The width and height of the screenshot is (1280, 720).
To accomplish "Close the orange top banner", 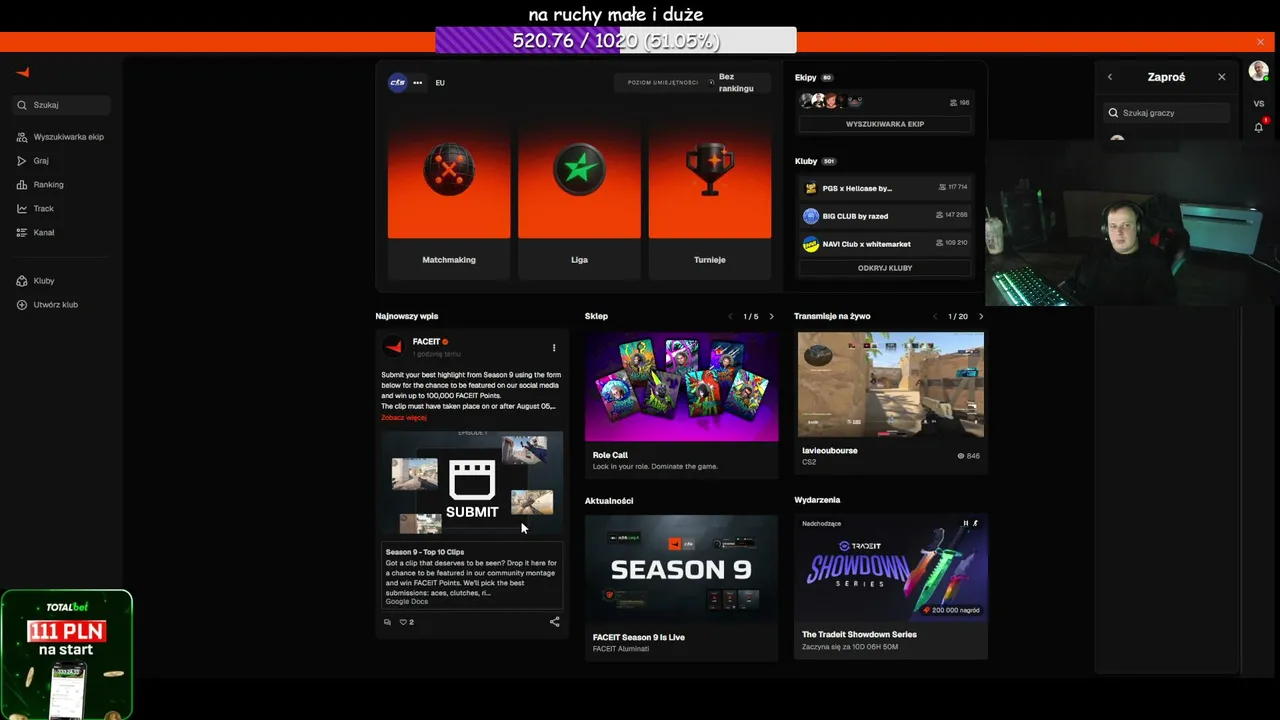I will [1261, 42].
